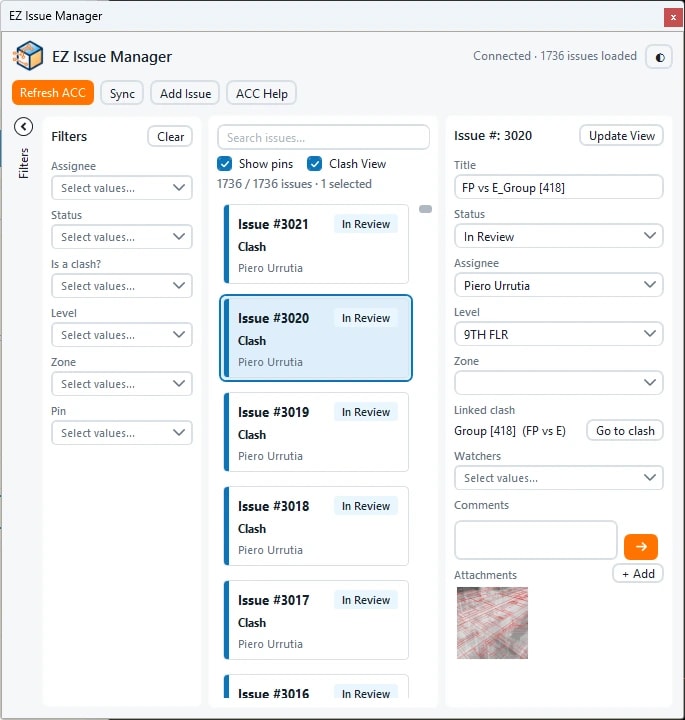Viewport: 685px width, 720px height.
Task: Click the issue list scrollbar handle
Action: pos(426,209)
